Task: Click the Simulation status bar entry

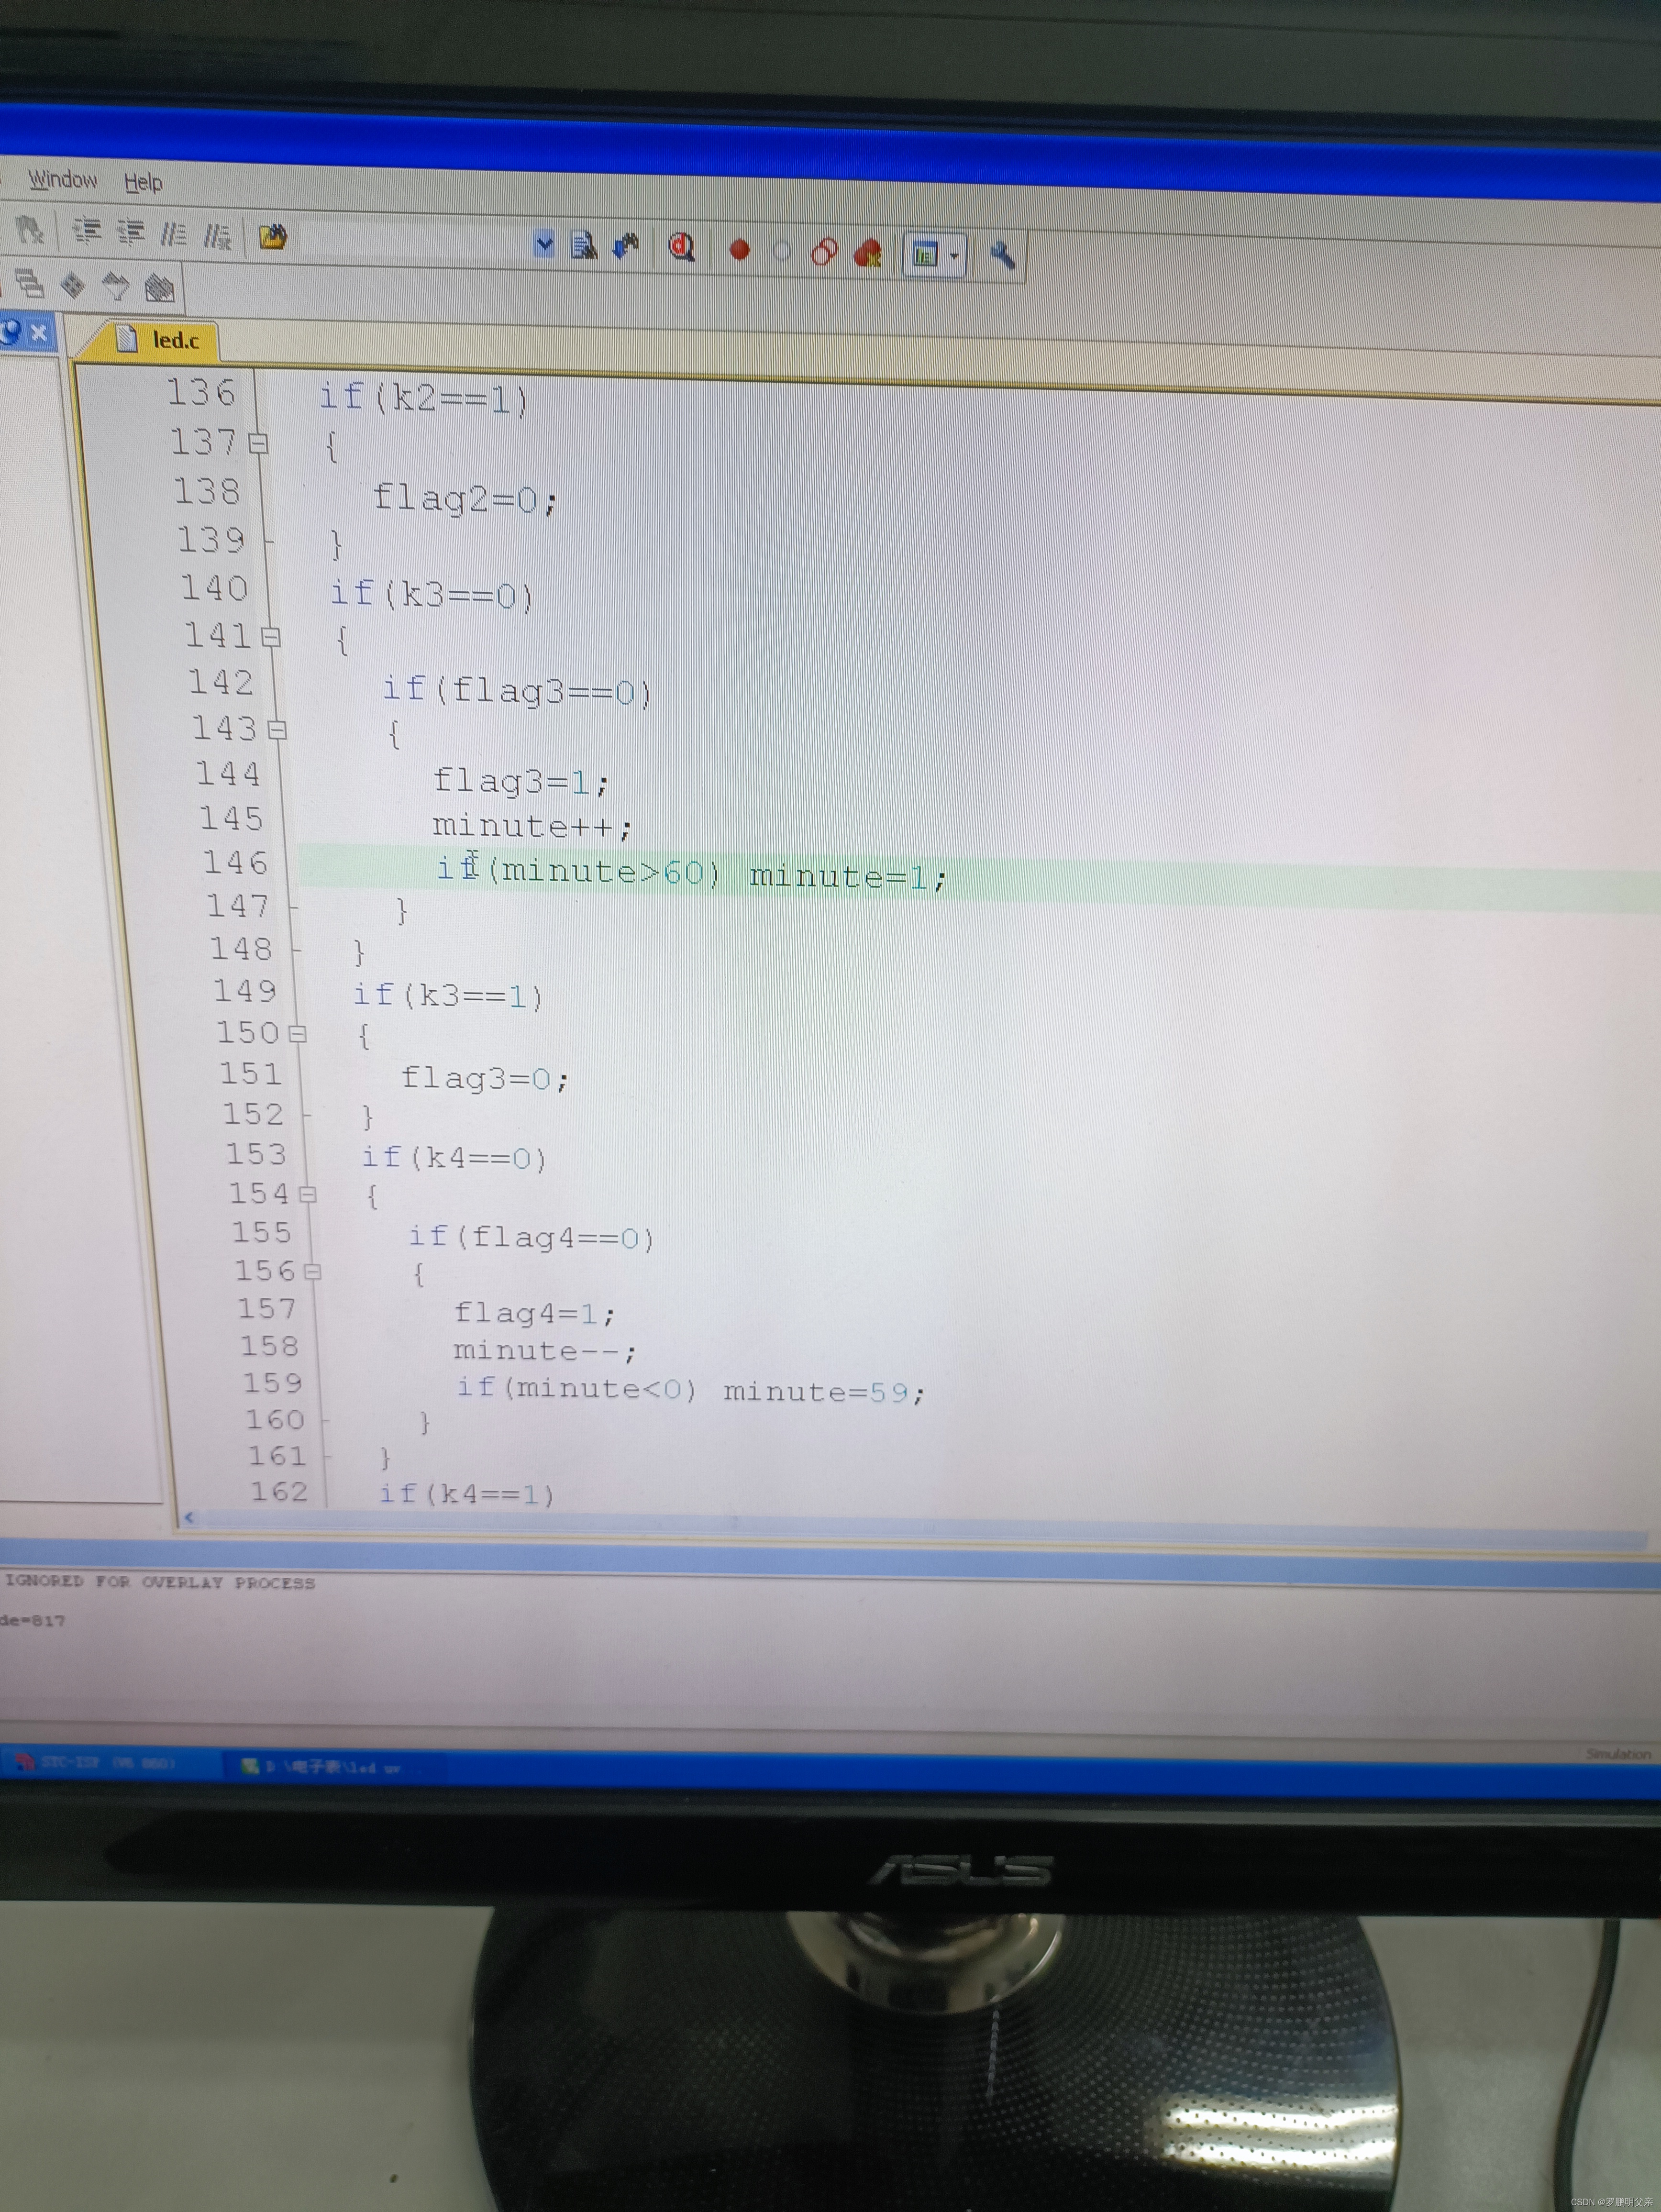Action: [1618, 1754]
